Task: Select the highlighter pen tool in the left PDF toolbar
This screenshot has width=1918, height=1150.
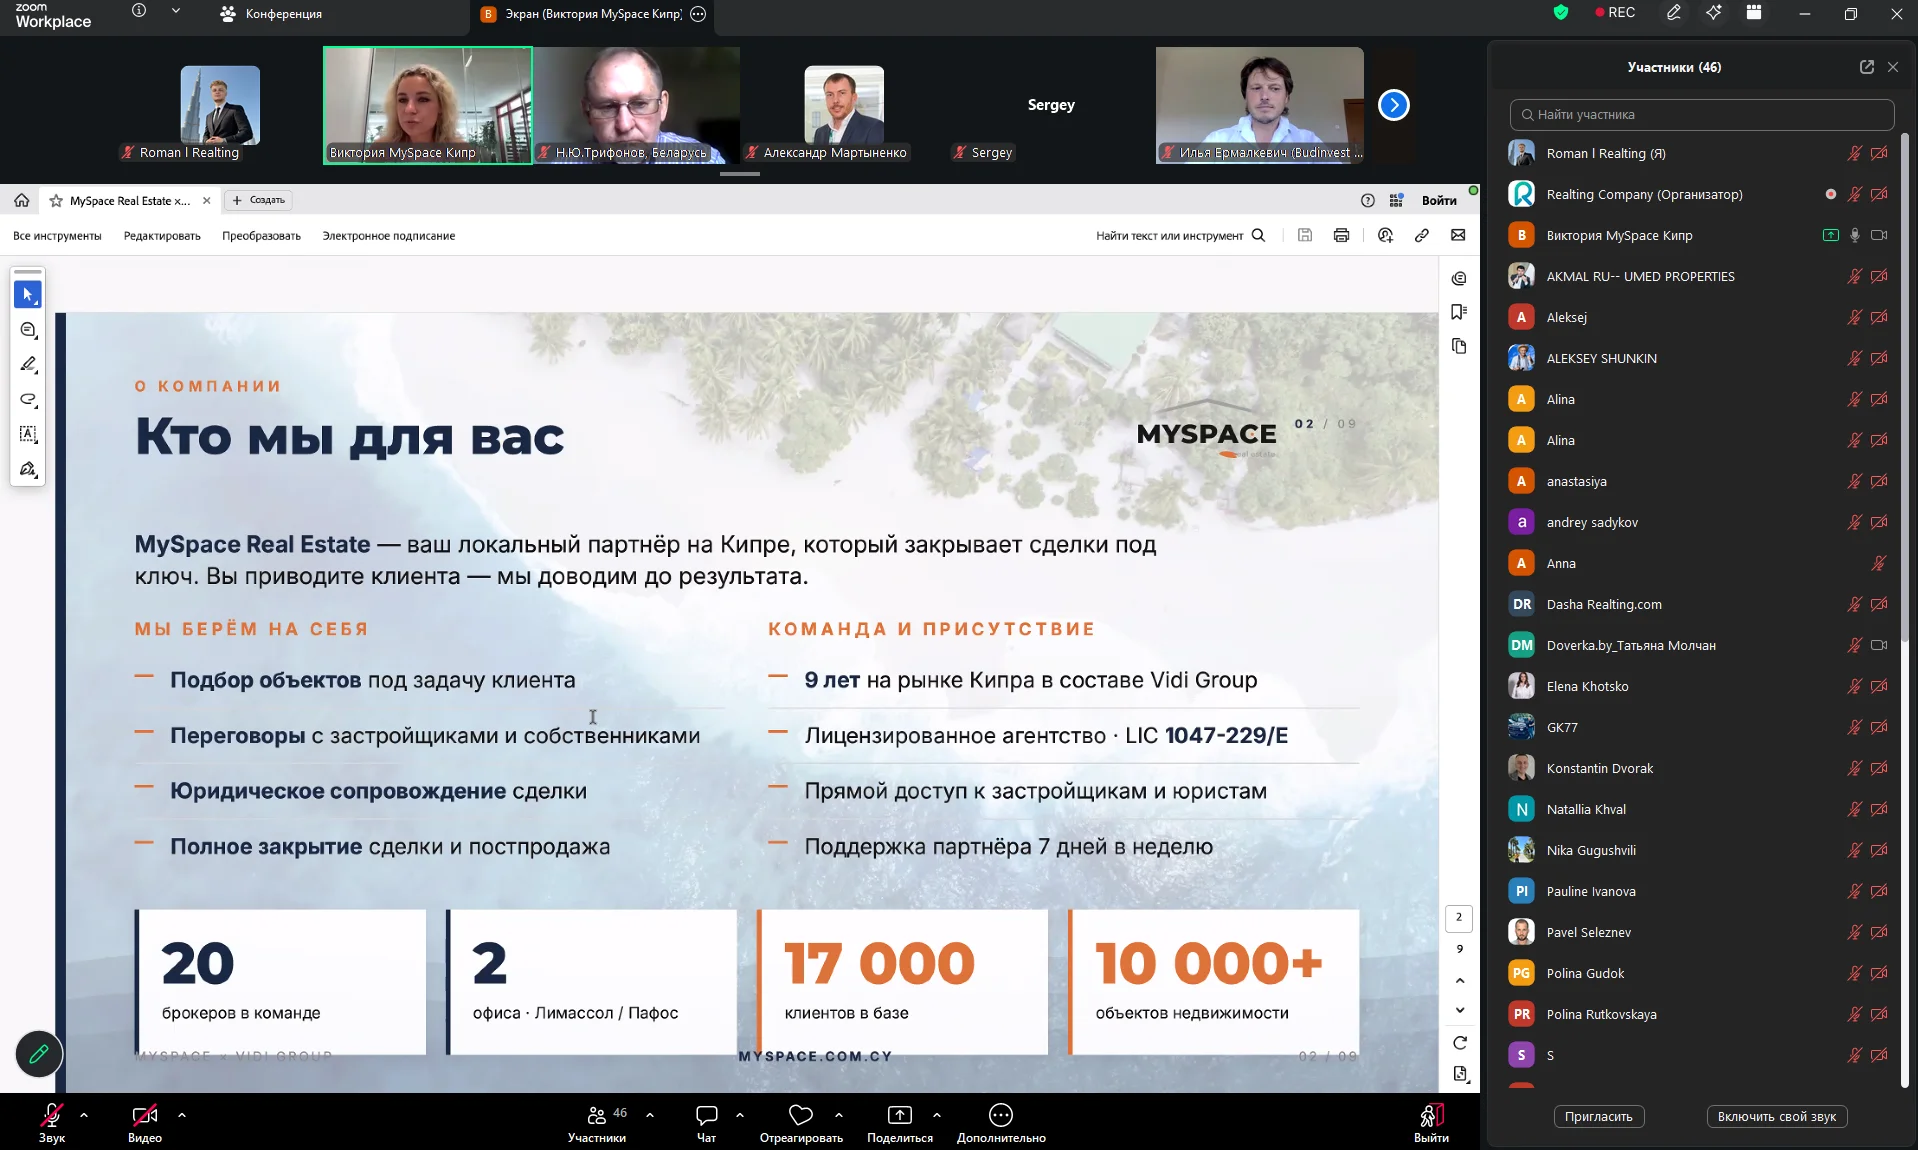Action: 28,364
